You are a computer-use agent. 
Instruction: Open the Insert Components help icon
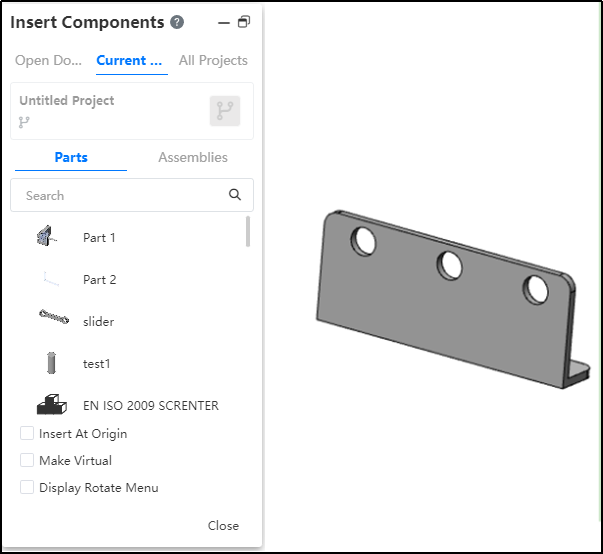tap(177, 22)
